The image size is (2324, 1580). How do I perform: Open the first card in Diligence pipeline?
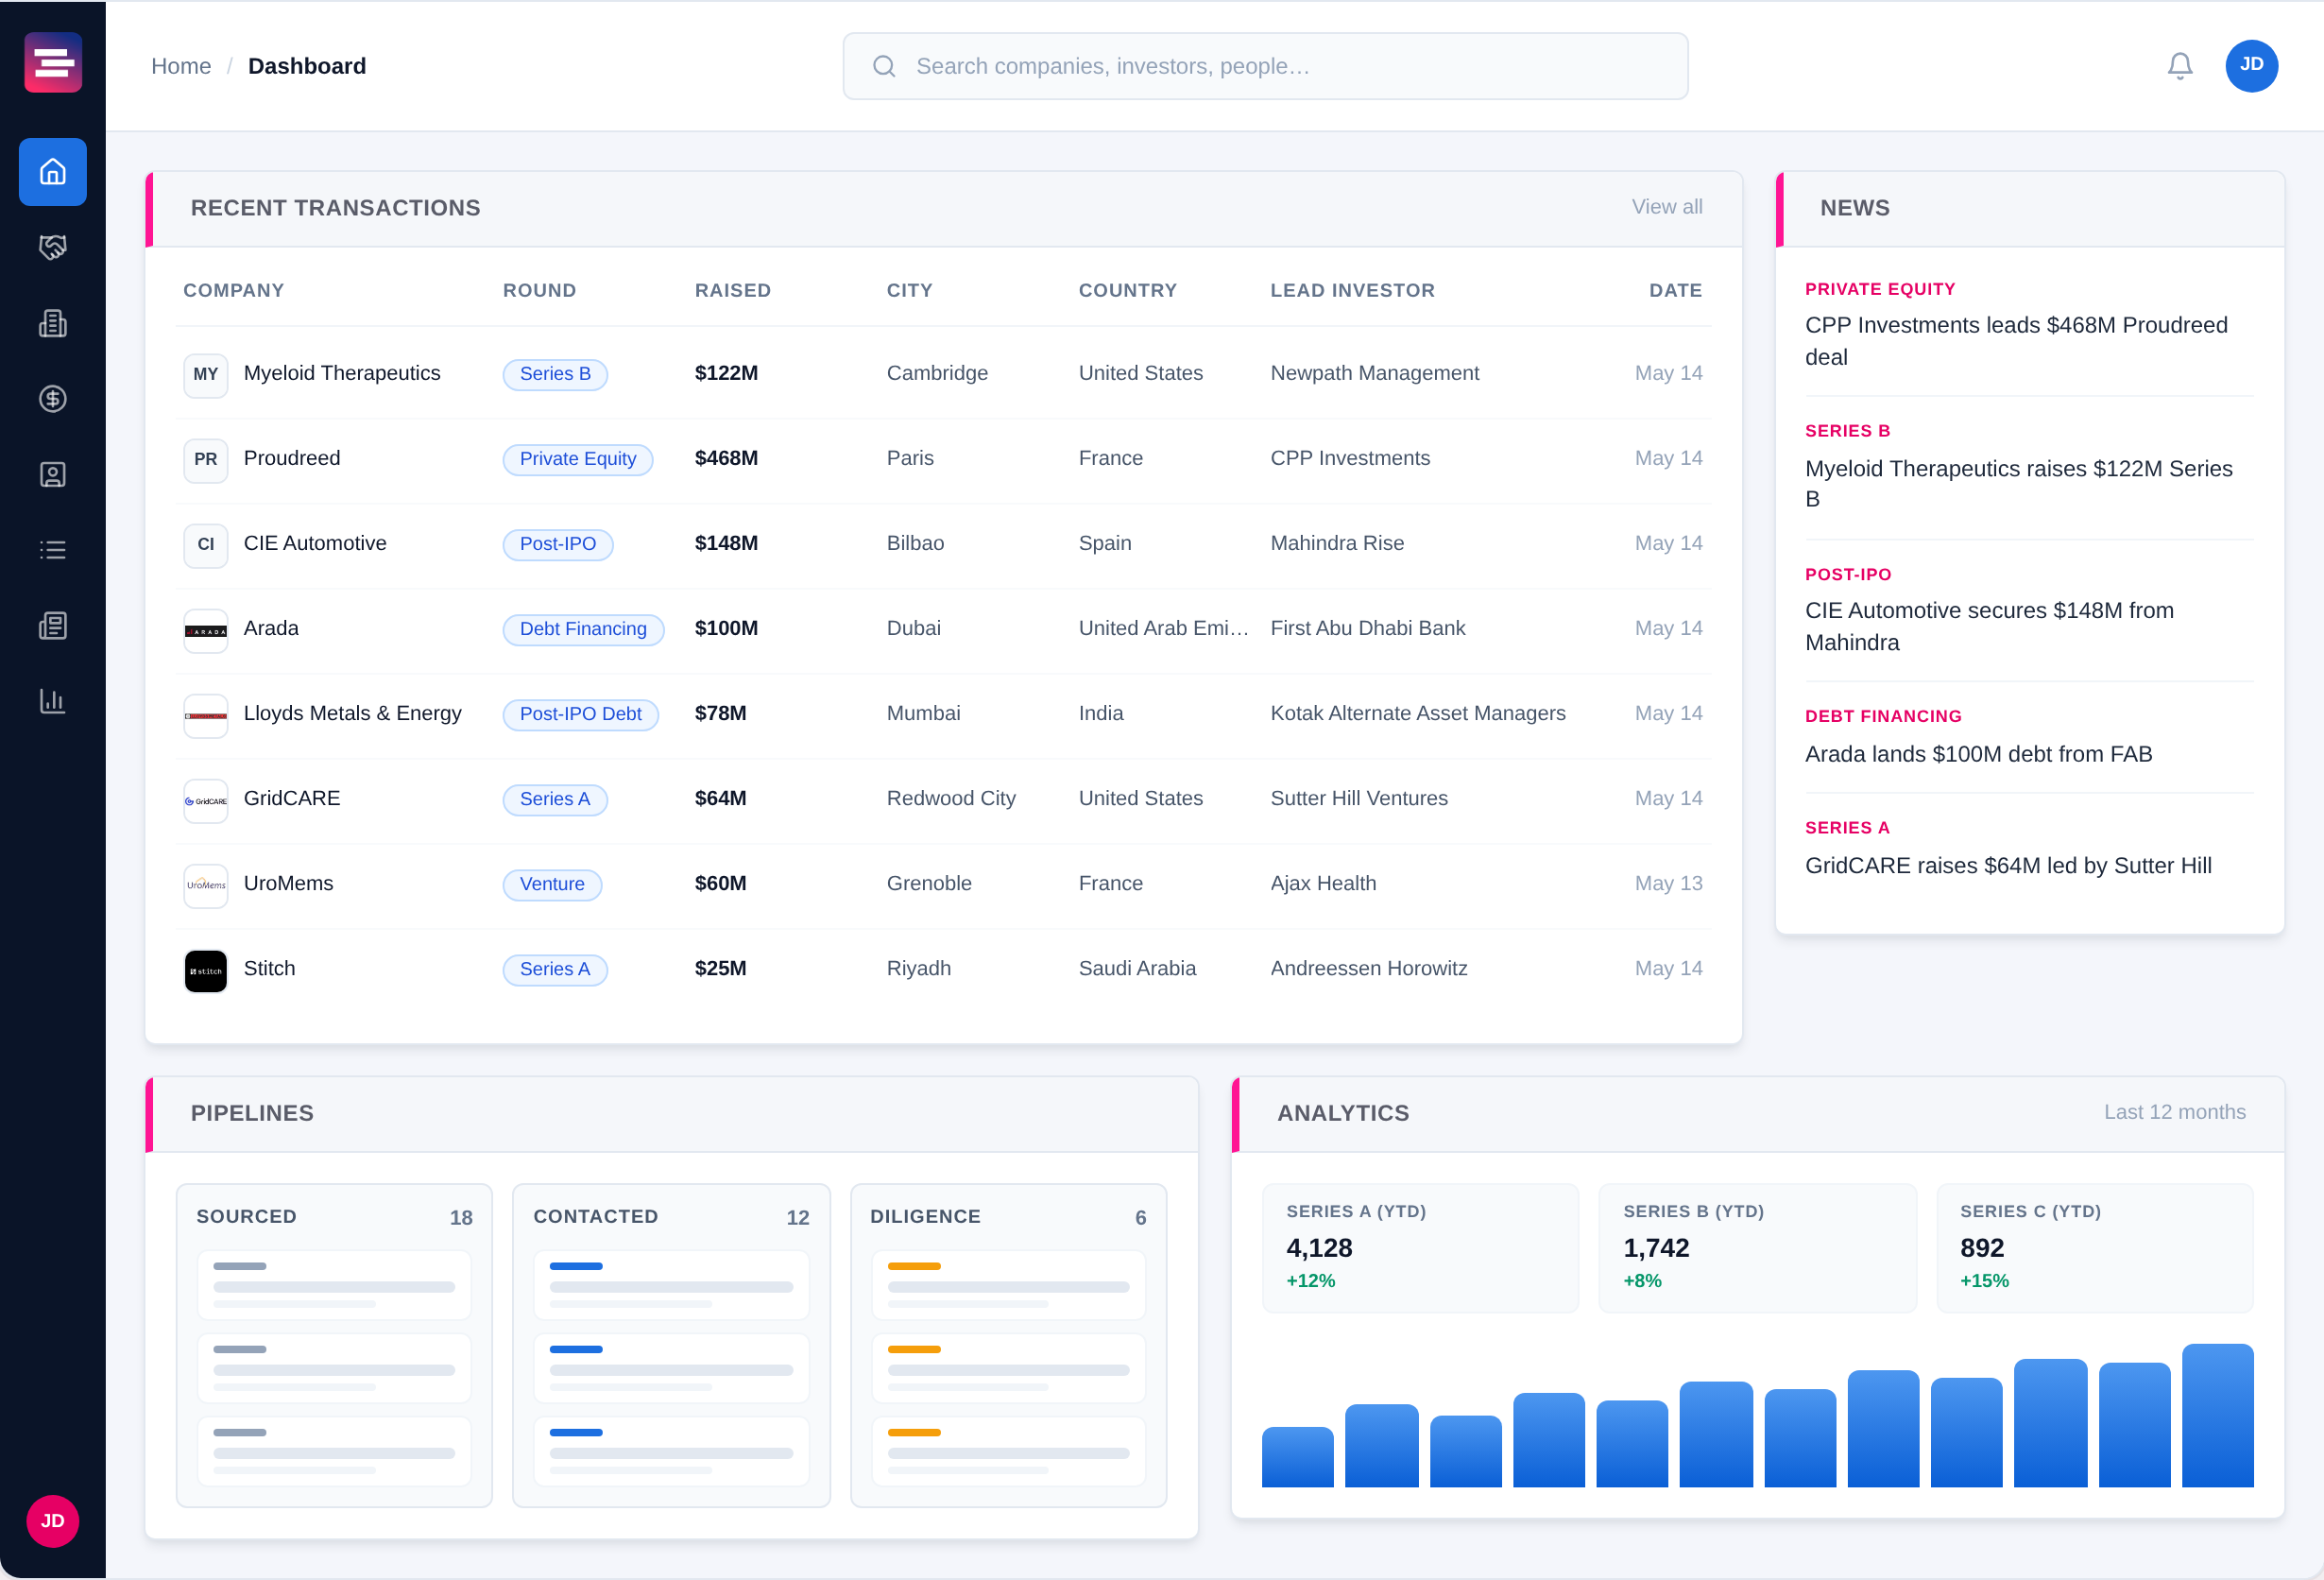pyautogui.click(x=1008, y=1285)
